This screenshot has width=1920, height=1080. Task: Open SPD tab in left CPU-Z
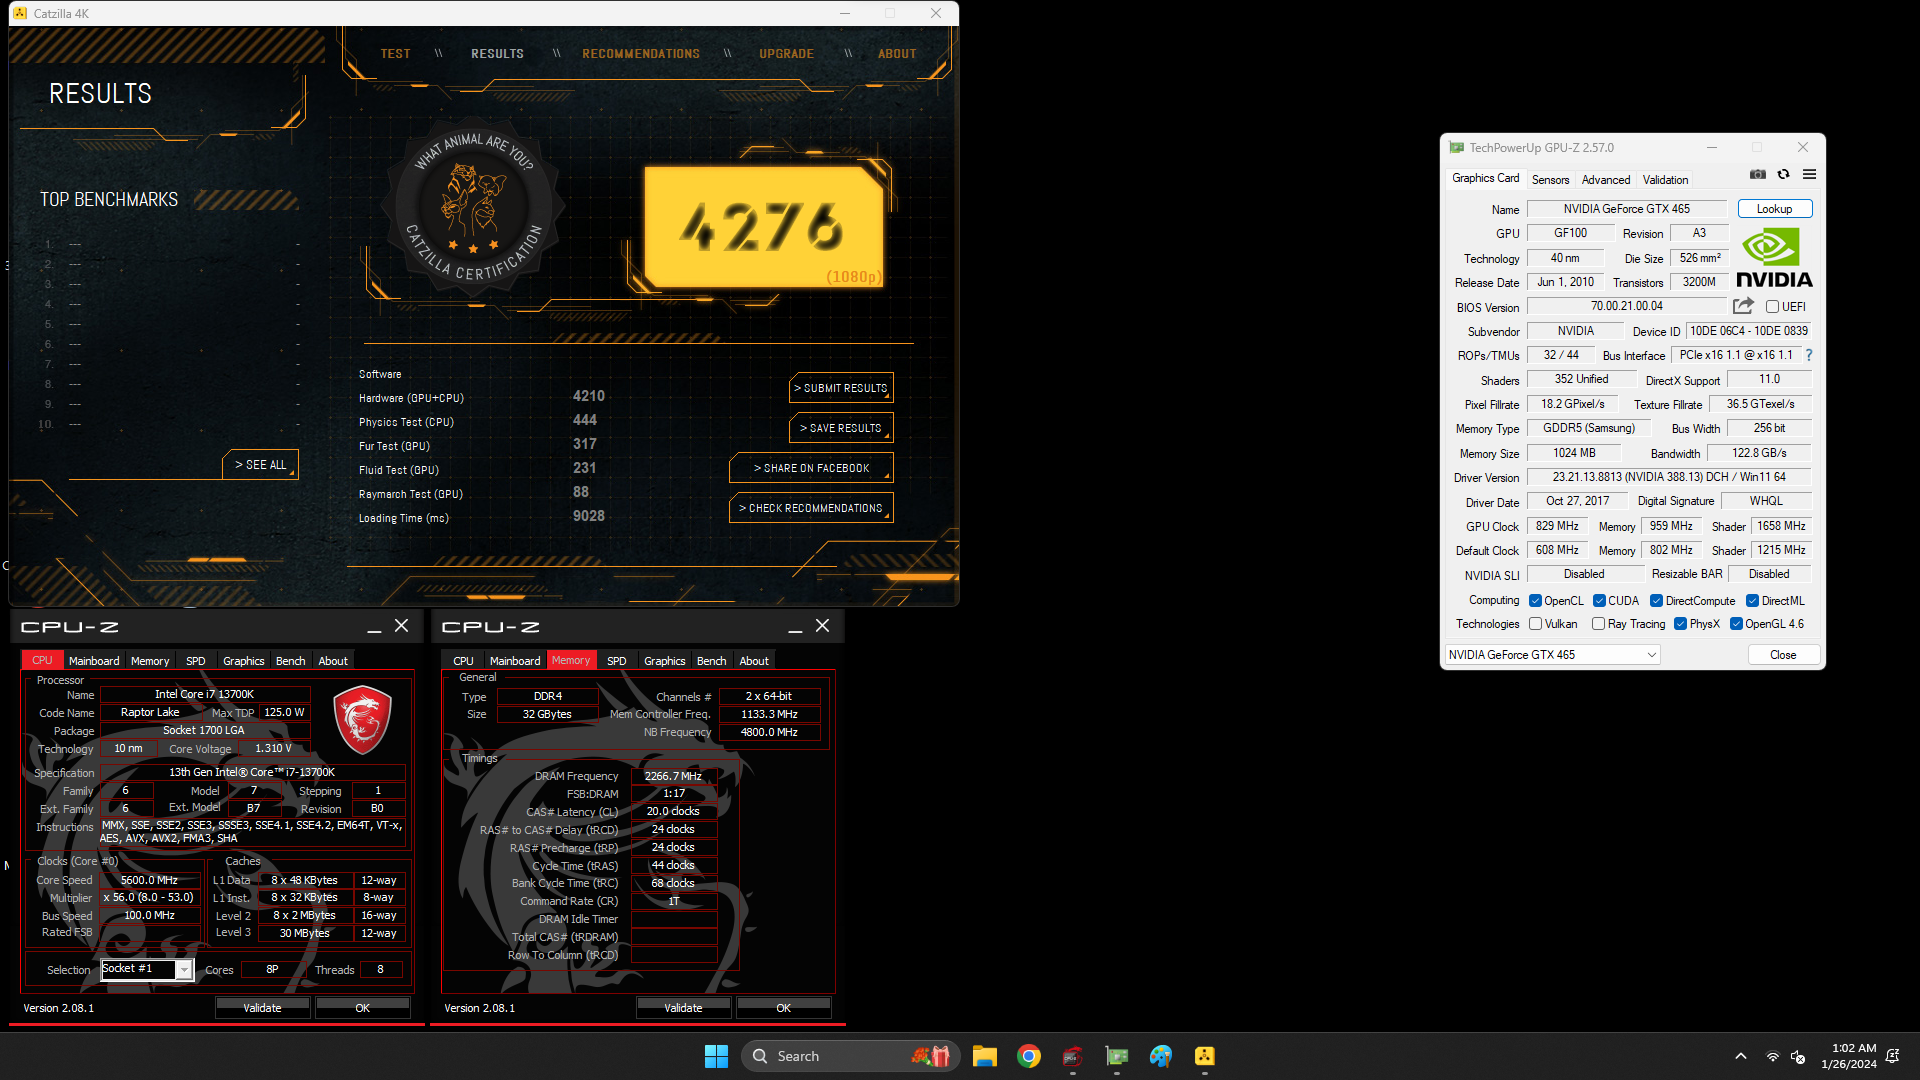tap(195, 661)
